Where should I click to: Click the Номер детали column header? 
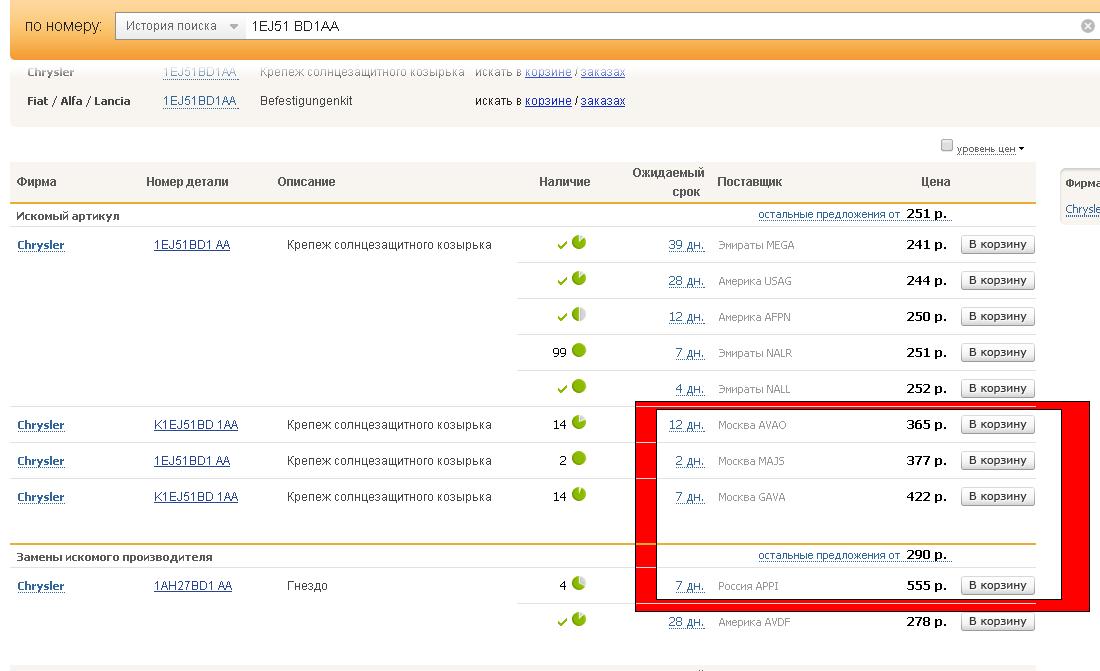point(187,182)
